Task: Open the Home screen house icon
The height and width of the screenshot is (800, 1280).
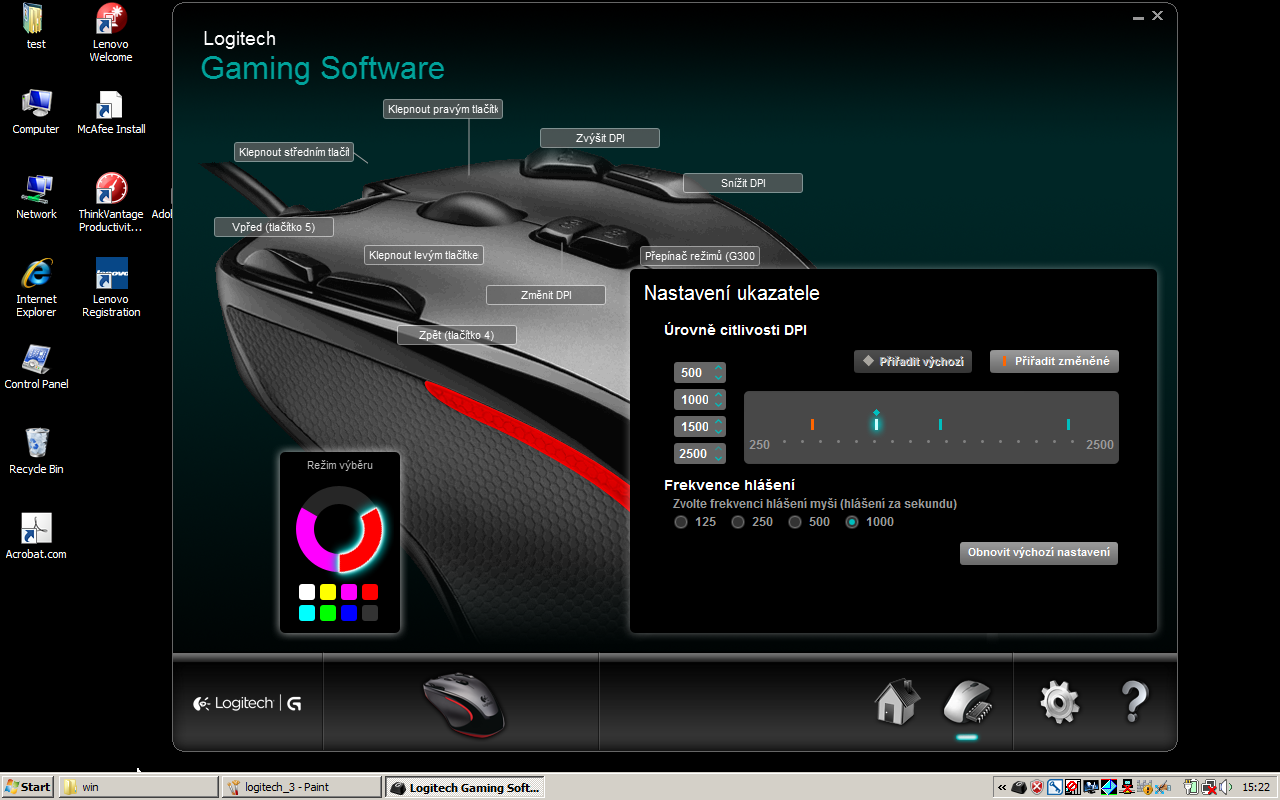Action: (x=897, y=701)
